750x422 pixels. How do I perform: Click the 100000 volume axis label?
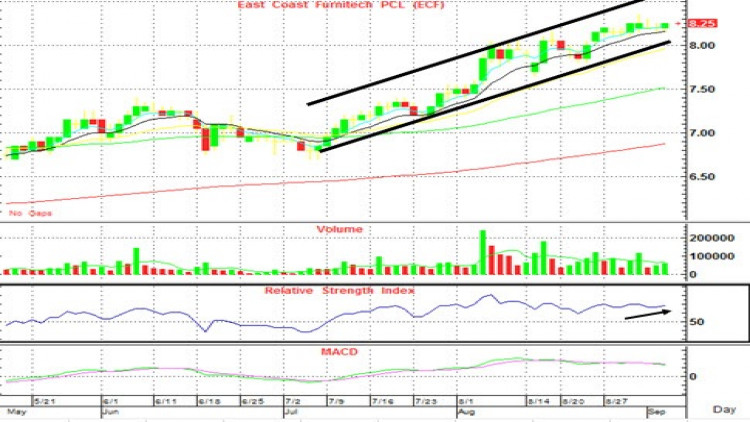pos(712,256)
